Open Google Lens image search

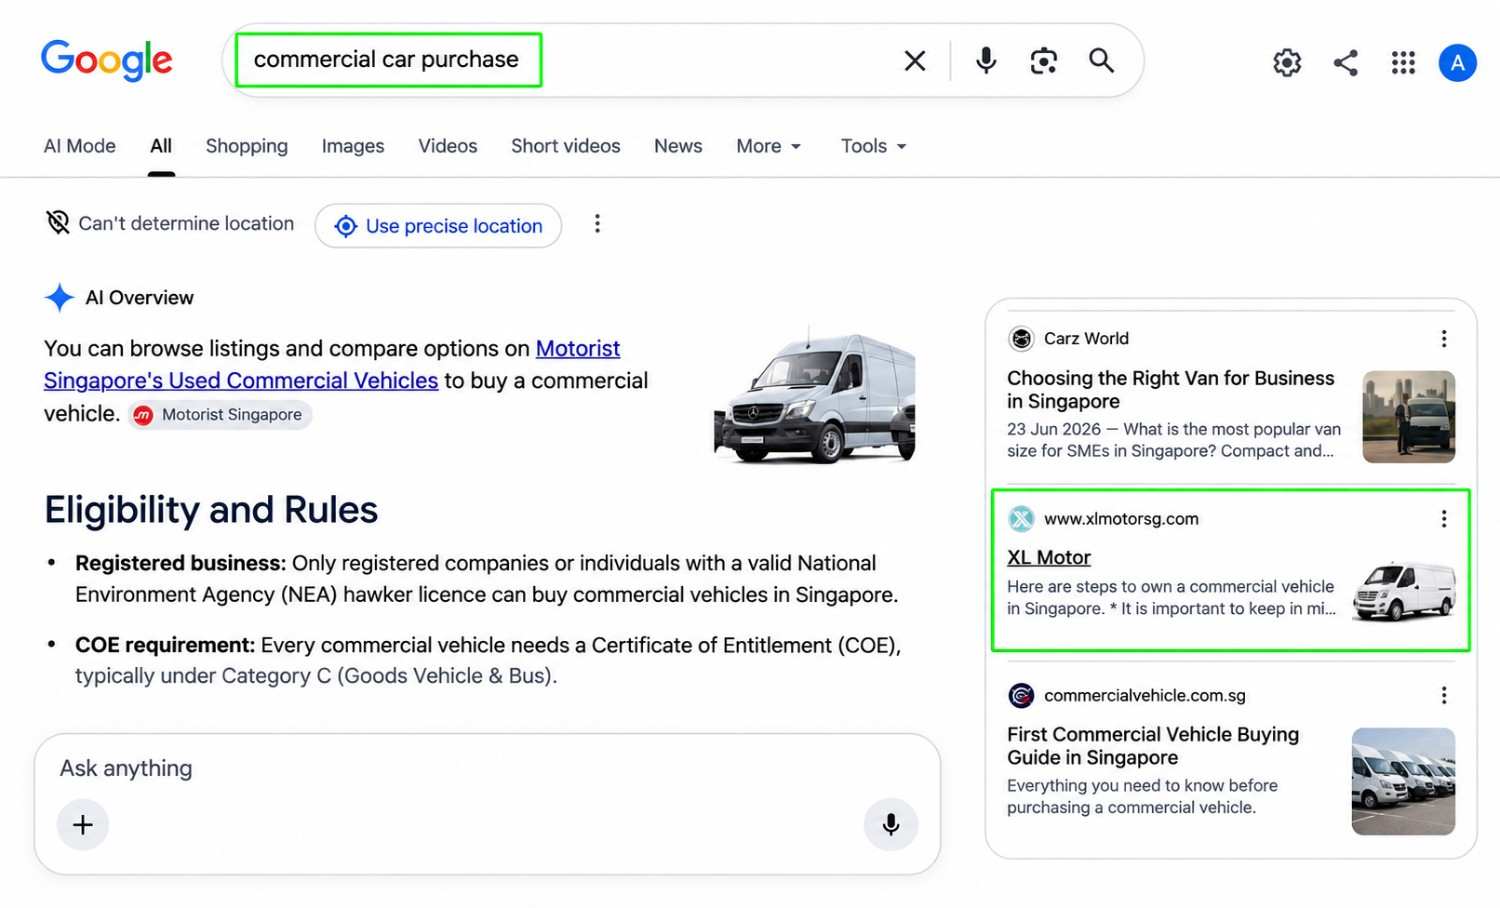(x=1044, y=61)
